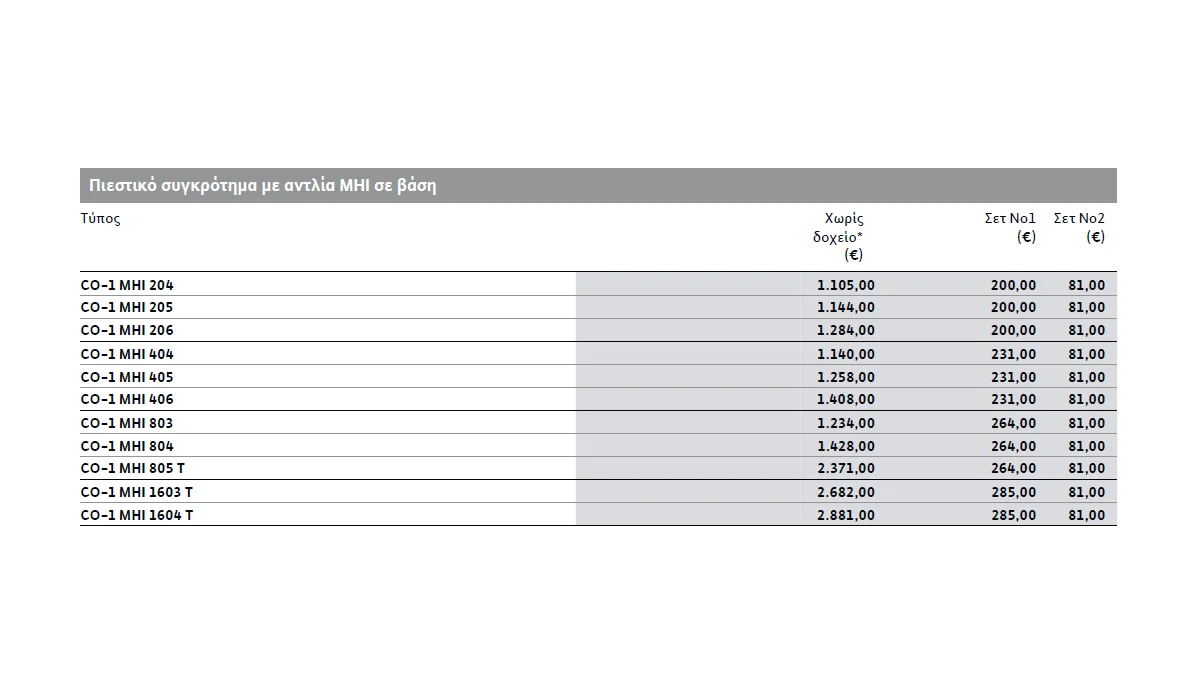Click the CO-1 MHI 1604 T model name
Image resolution: width=1200 pixels, height=700 pixels.
coord(137,515)
